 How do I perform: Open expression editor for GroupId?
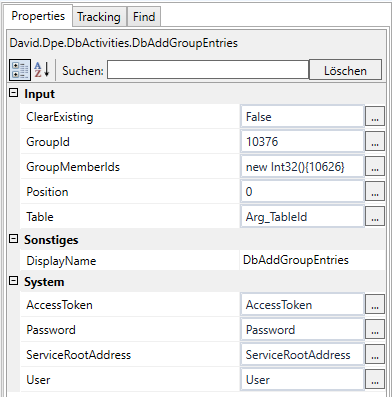point(375,142)
